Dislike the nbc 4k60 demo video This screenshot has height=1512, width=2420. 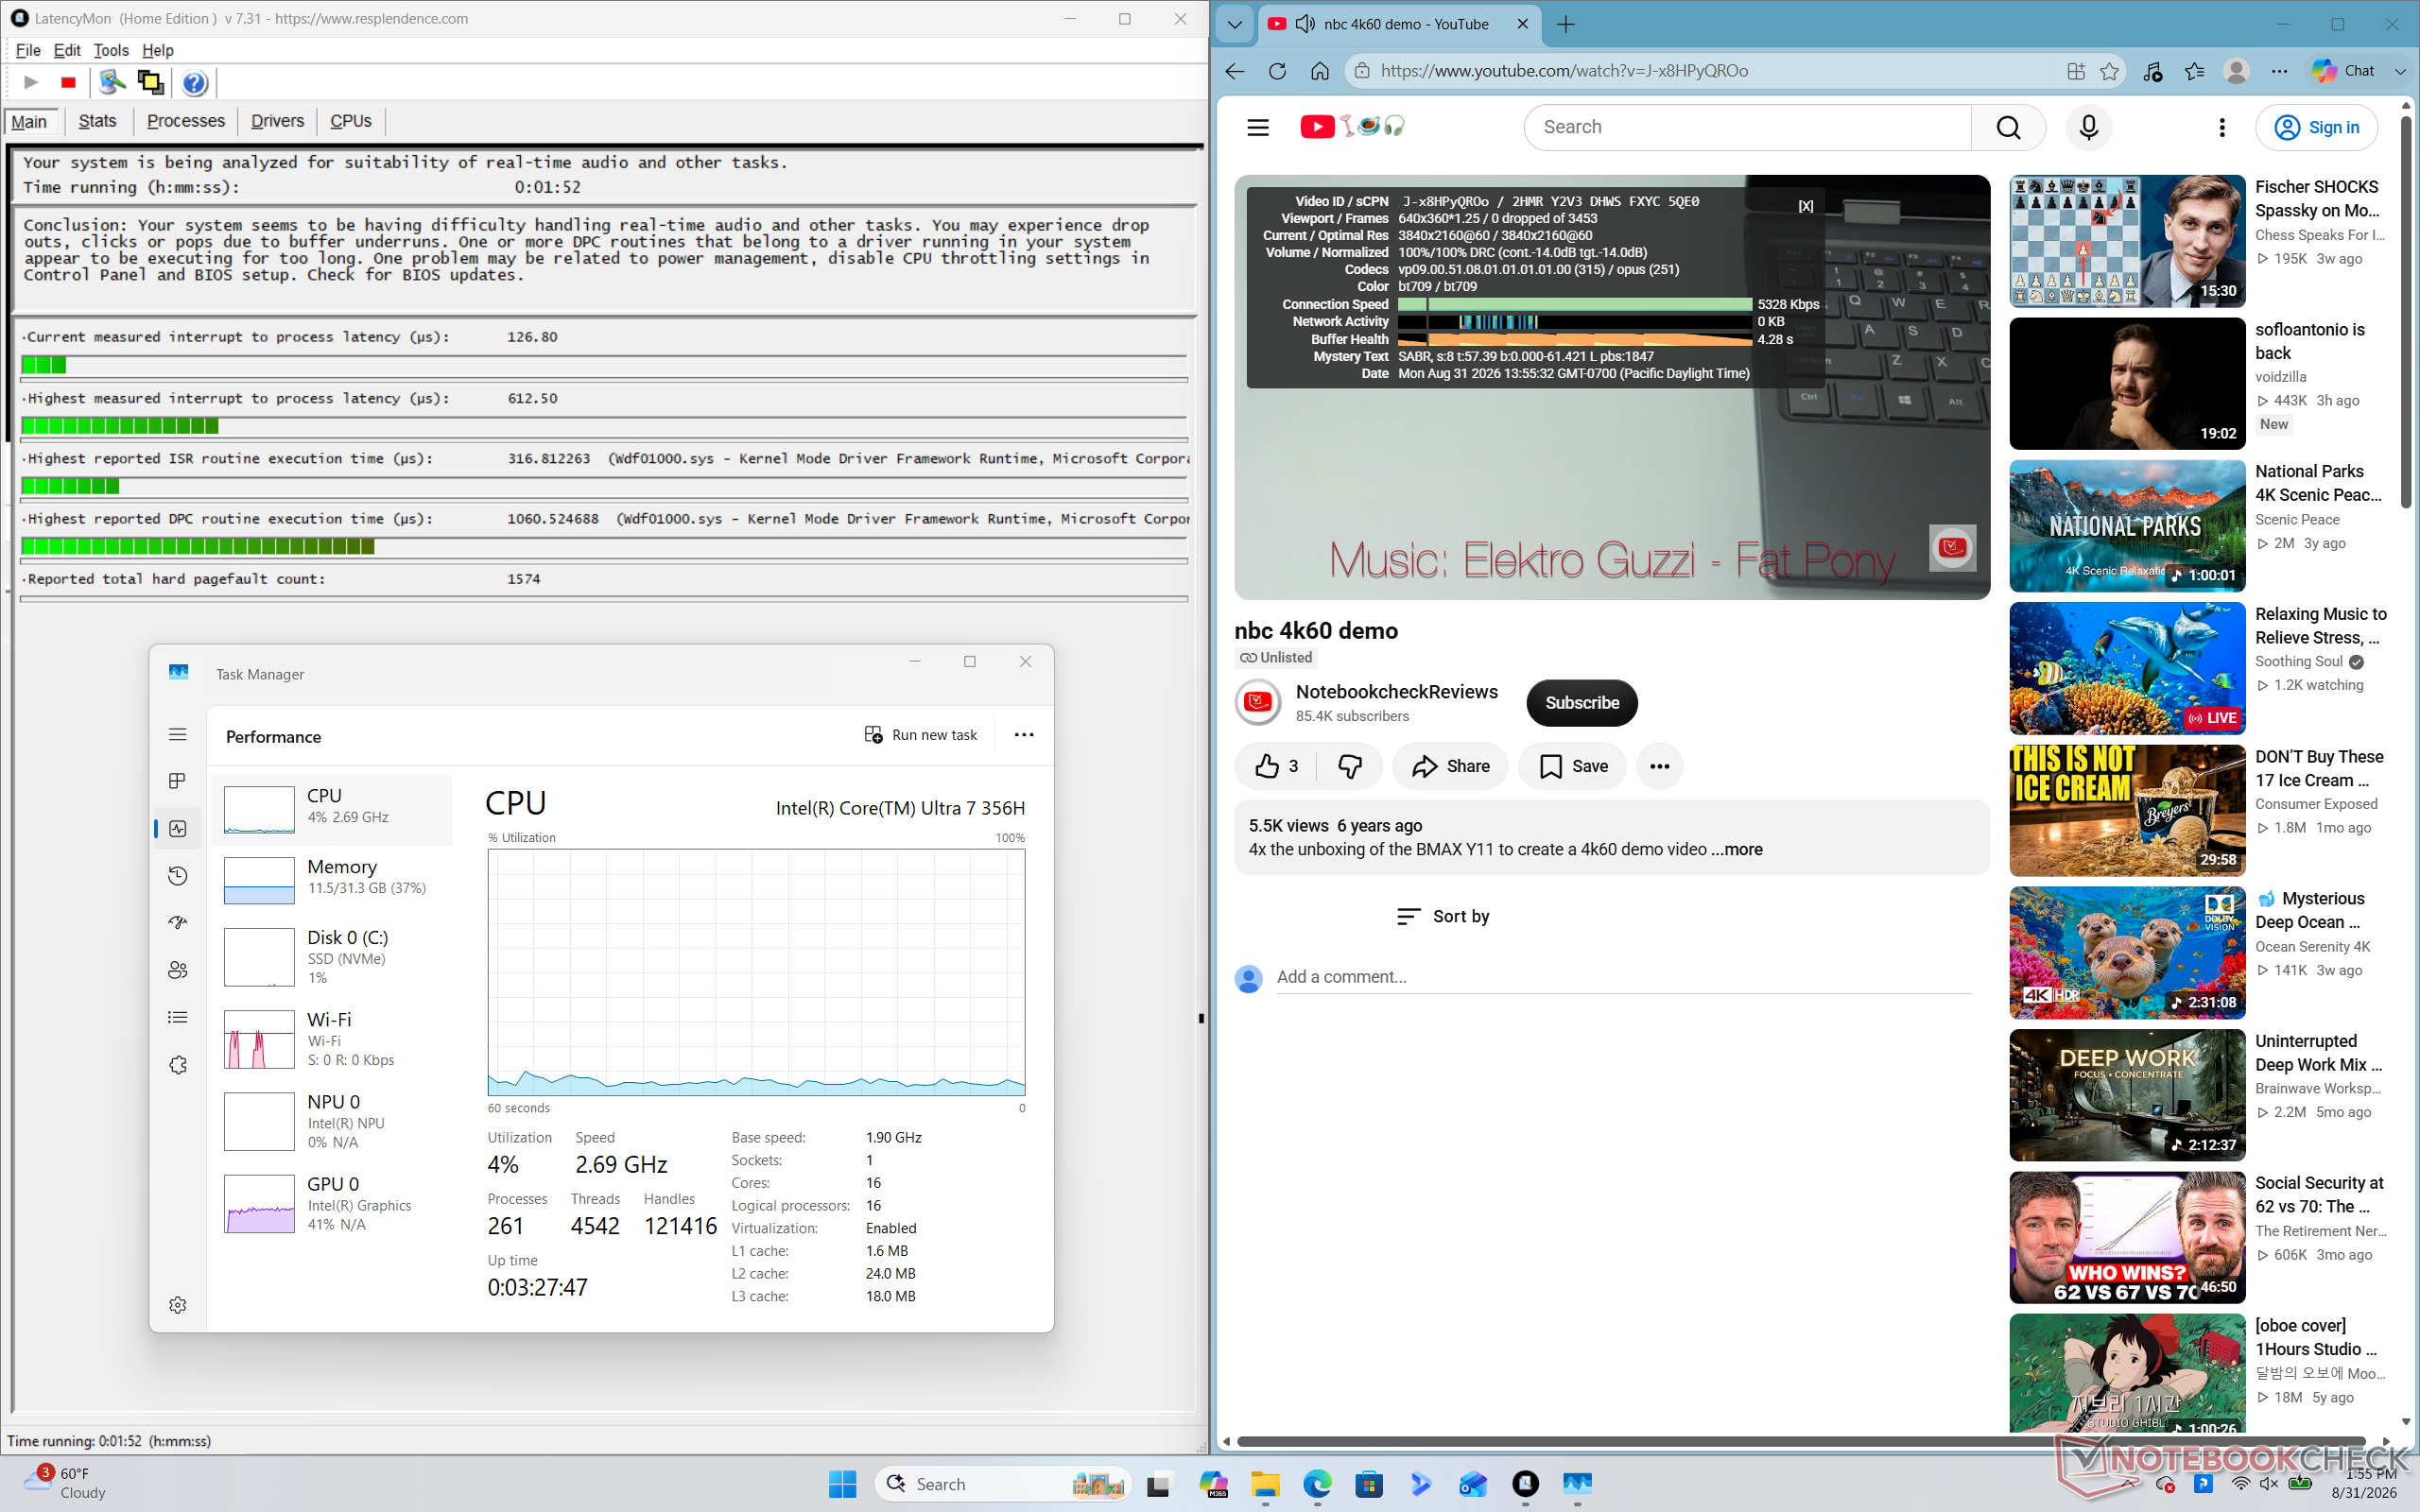click(x=1350, y=766)
